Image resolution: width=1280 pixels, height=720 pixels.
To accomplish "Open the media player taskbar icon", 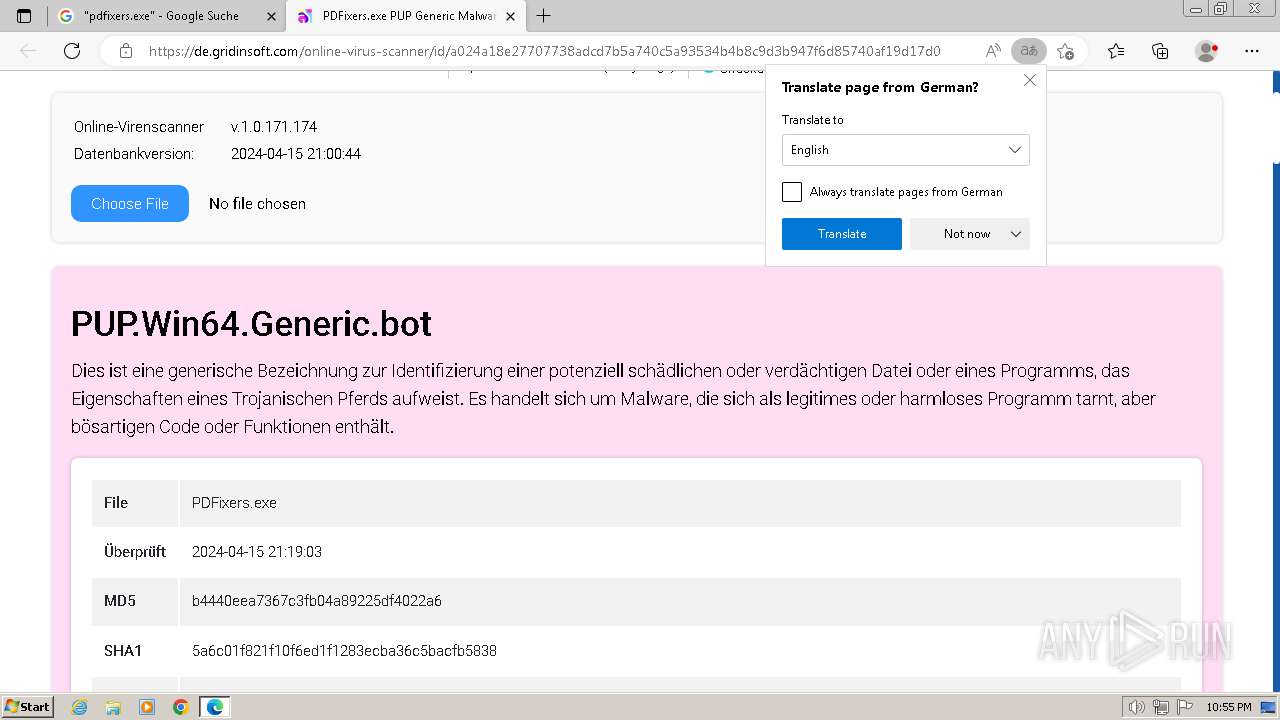I will (x=147, y=707).
